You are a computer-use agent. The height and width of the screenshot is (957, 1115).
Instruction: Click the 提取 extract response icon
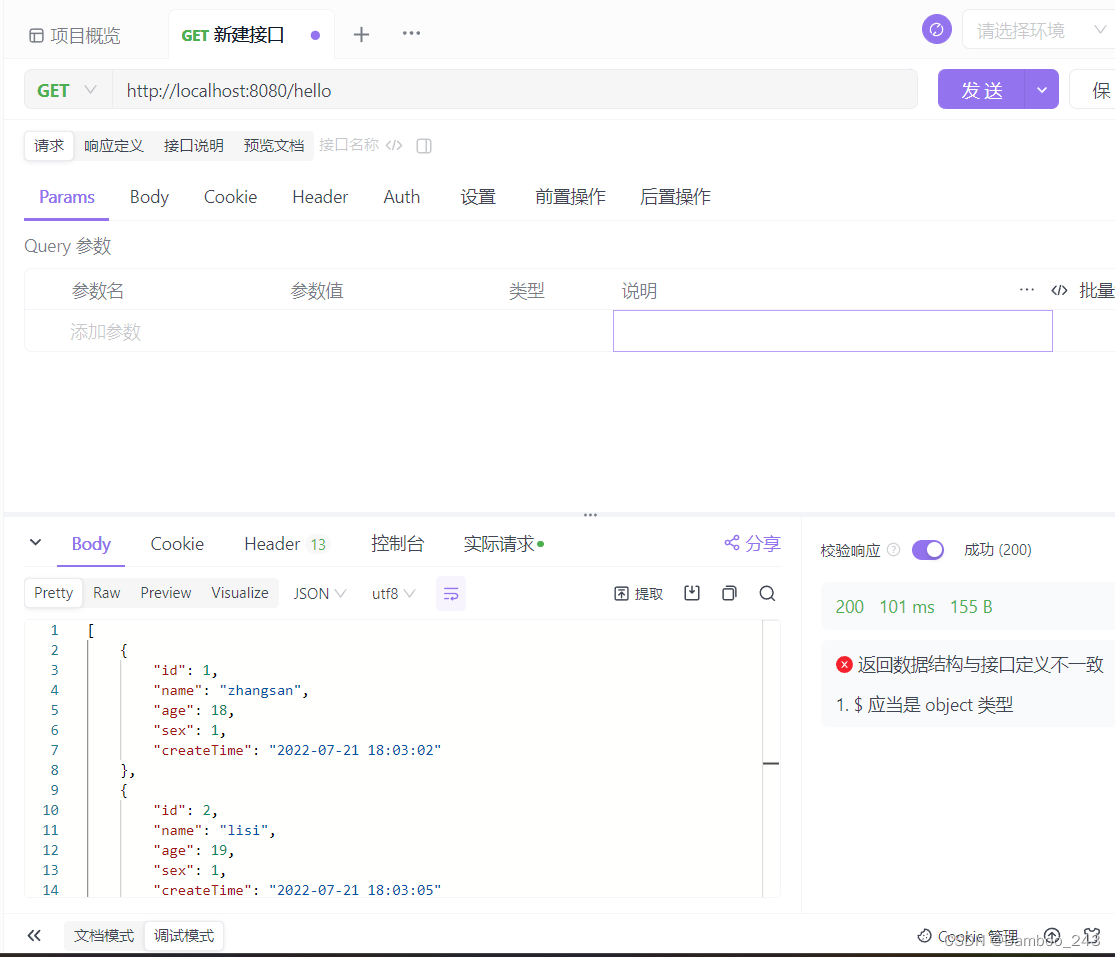[638, 592]
